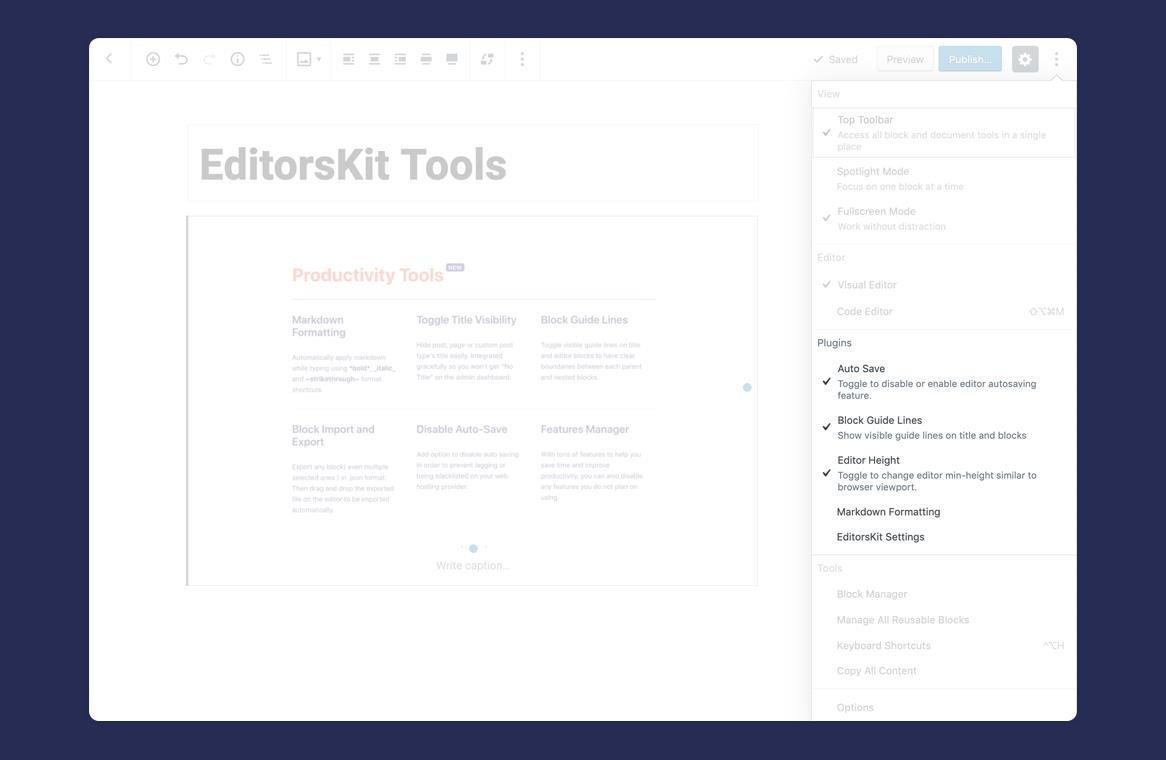Open block toolbar more options menu
This screenshot has width=1166, height=760.
pos(522,59)
